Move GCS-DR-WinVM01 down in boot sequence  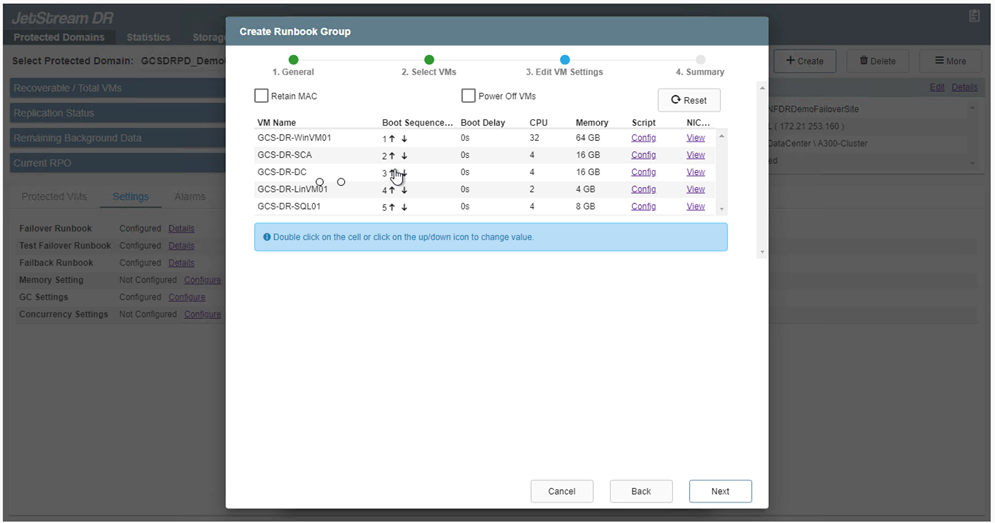[x=404, y=139]
